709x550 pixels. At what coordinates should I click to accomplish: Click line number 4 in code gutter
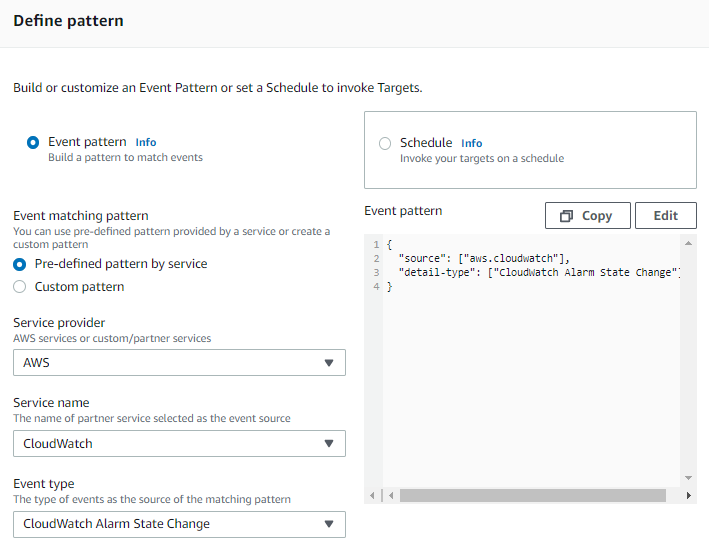[x=376, y=287]
